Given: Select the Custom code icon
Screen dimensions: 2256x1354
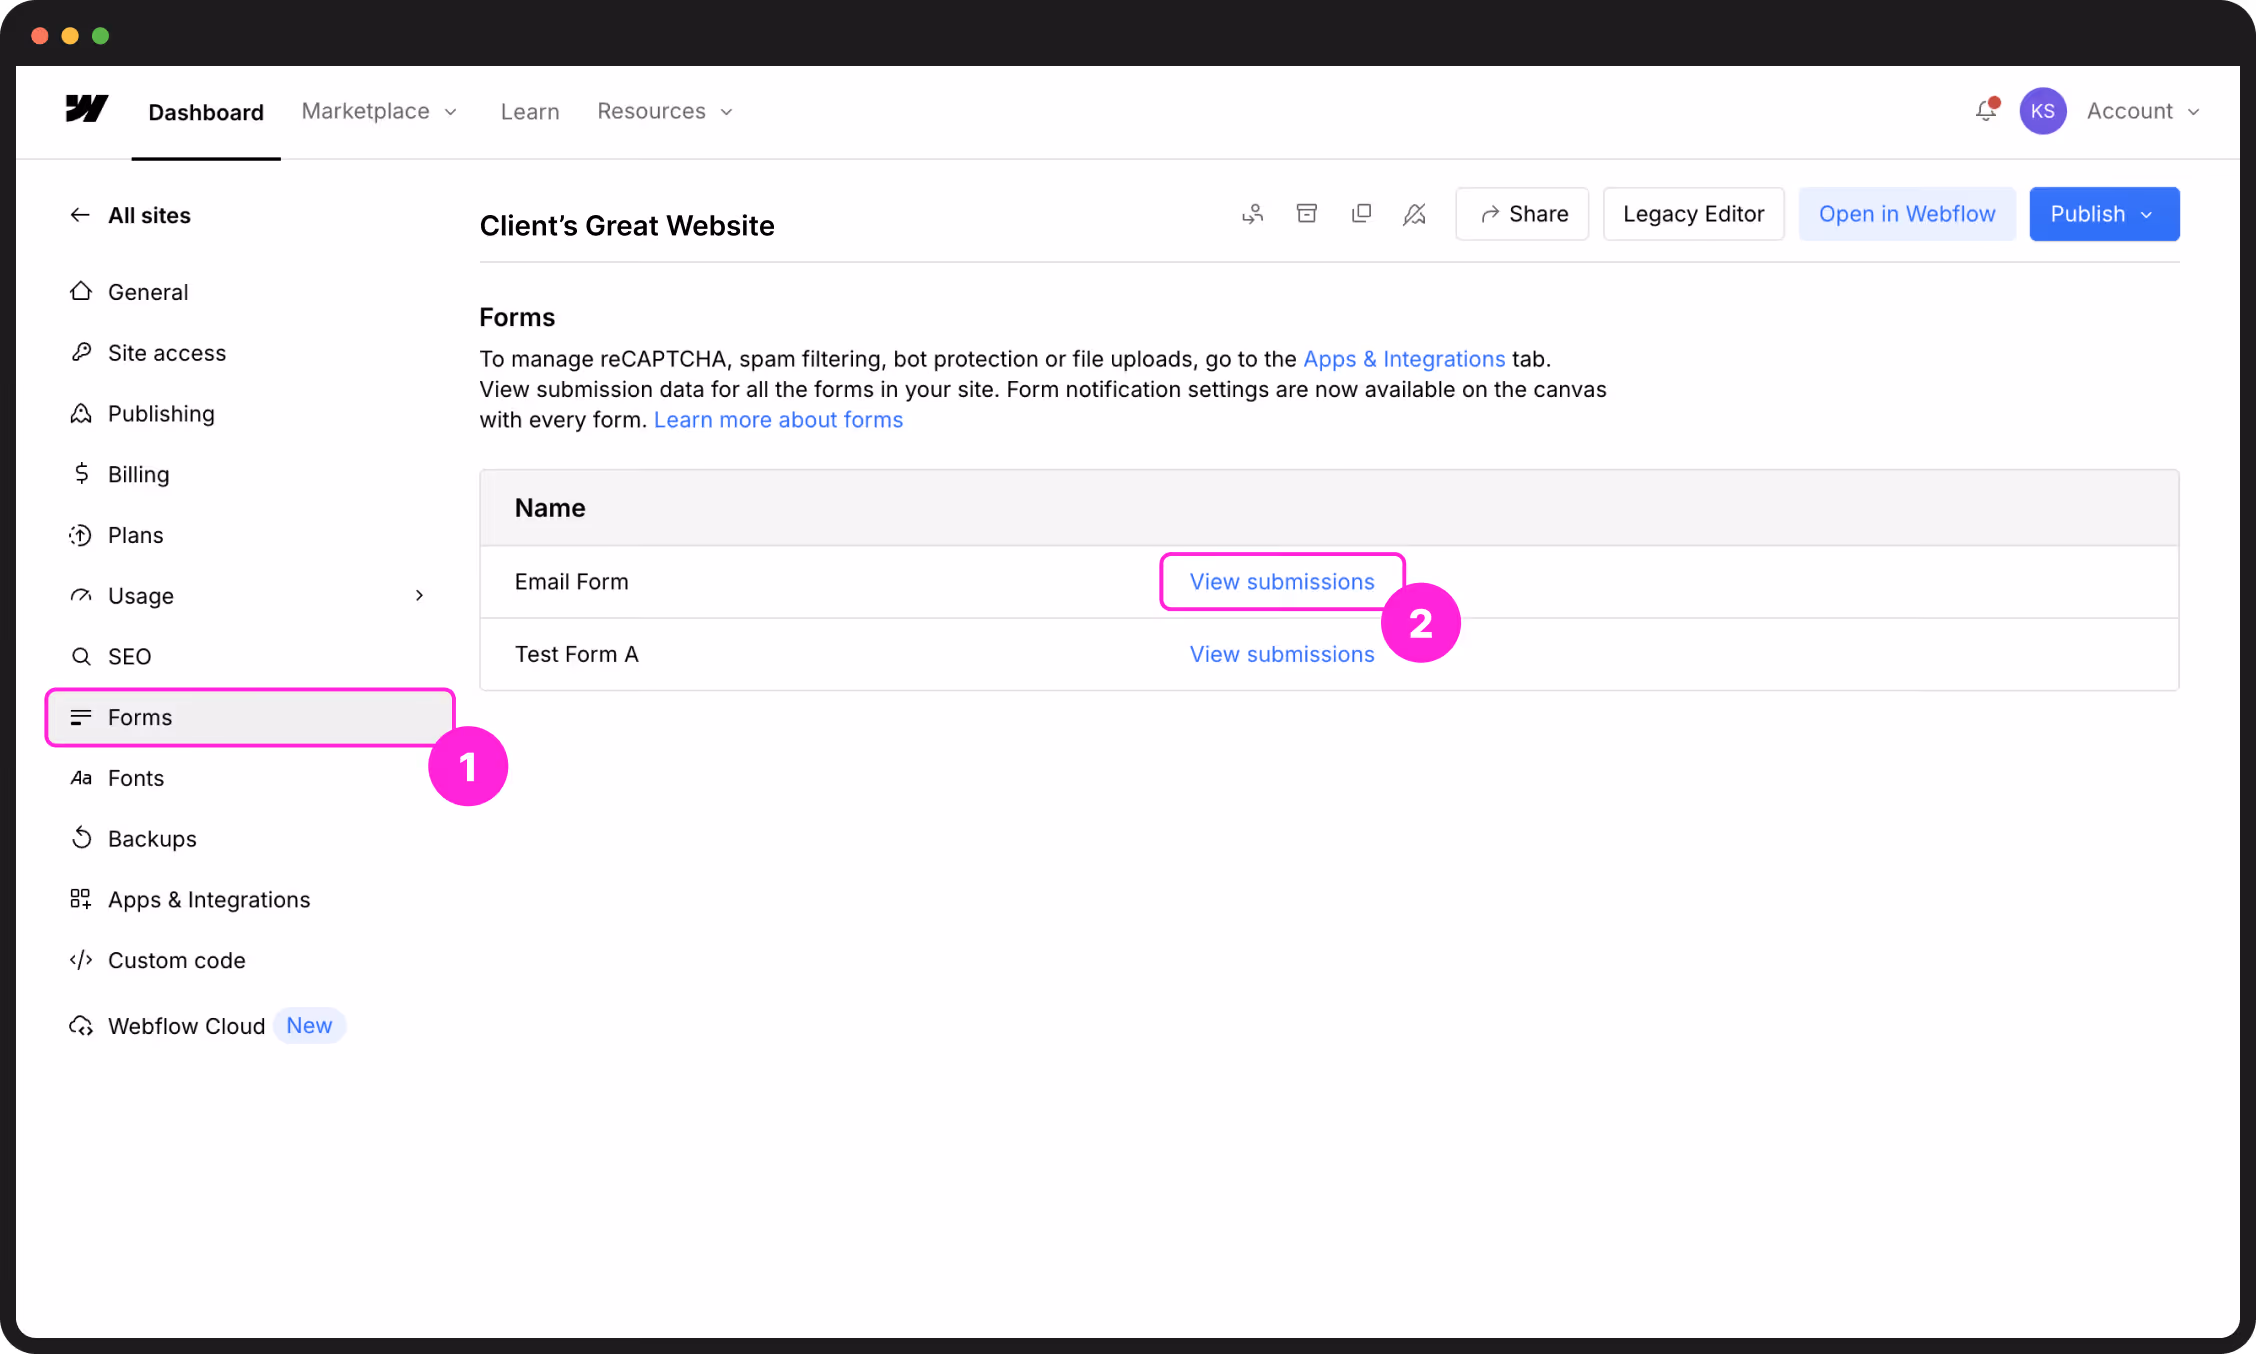Looking at the screenshot, I should click(81, 960).
